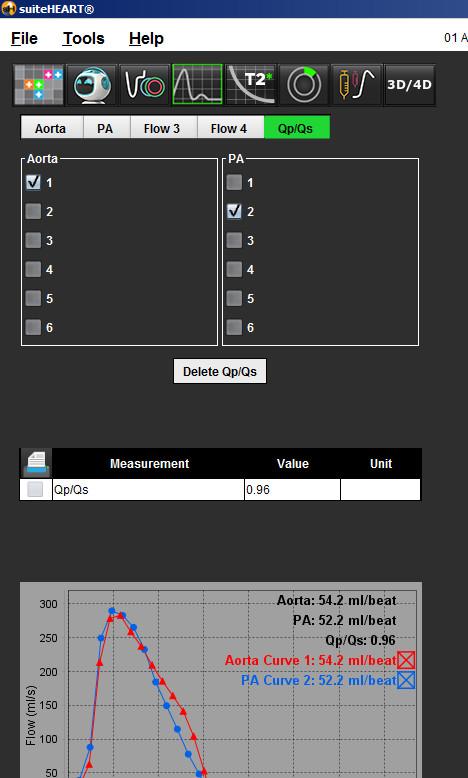Open the colorful grid viewer mode icon
Screen dimensions: 468x778
pos(39,85)
